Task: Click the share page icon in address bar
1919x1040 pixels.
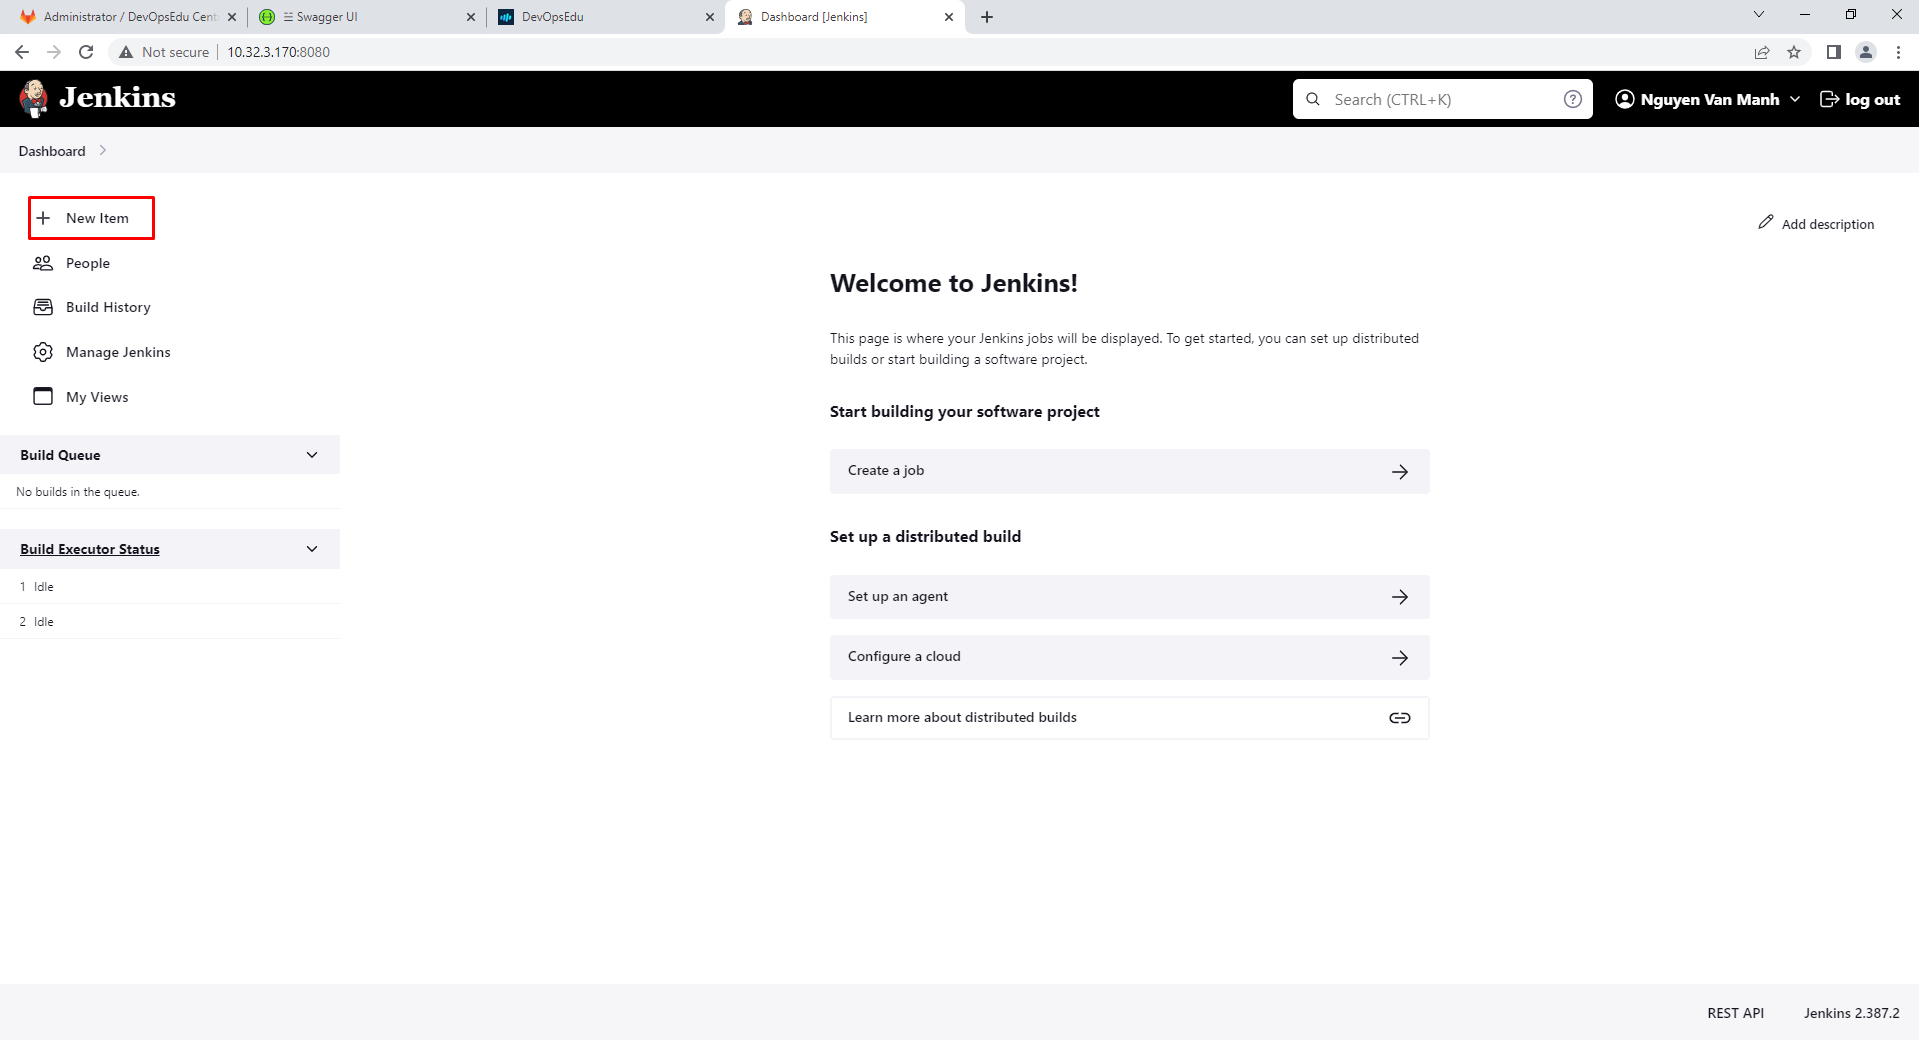Action: (1762, 52)
